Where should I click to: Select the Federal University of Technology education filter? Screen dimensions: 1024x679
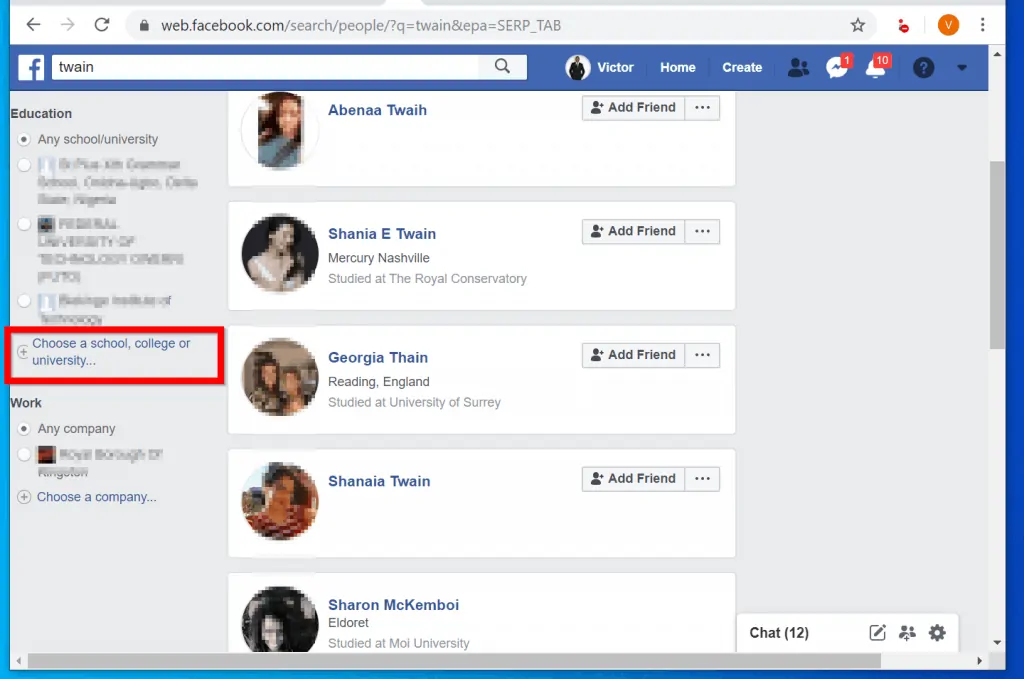[x=23, y=224]
